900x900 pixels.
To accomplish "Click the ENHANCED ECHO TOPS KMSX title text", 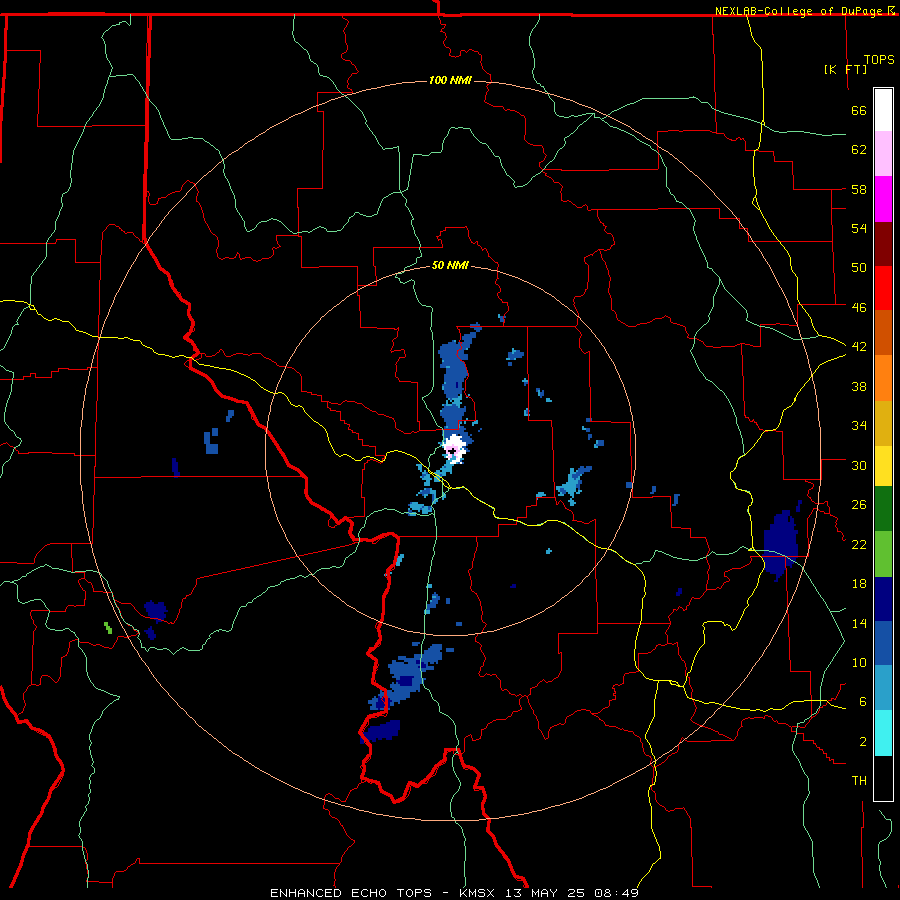I will click(454, 893).
